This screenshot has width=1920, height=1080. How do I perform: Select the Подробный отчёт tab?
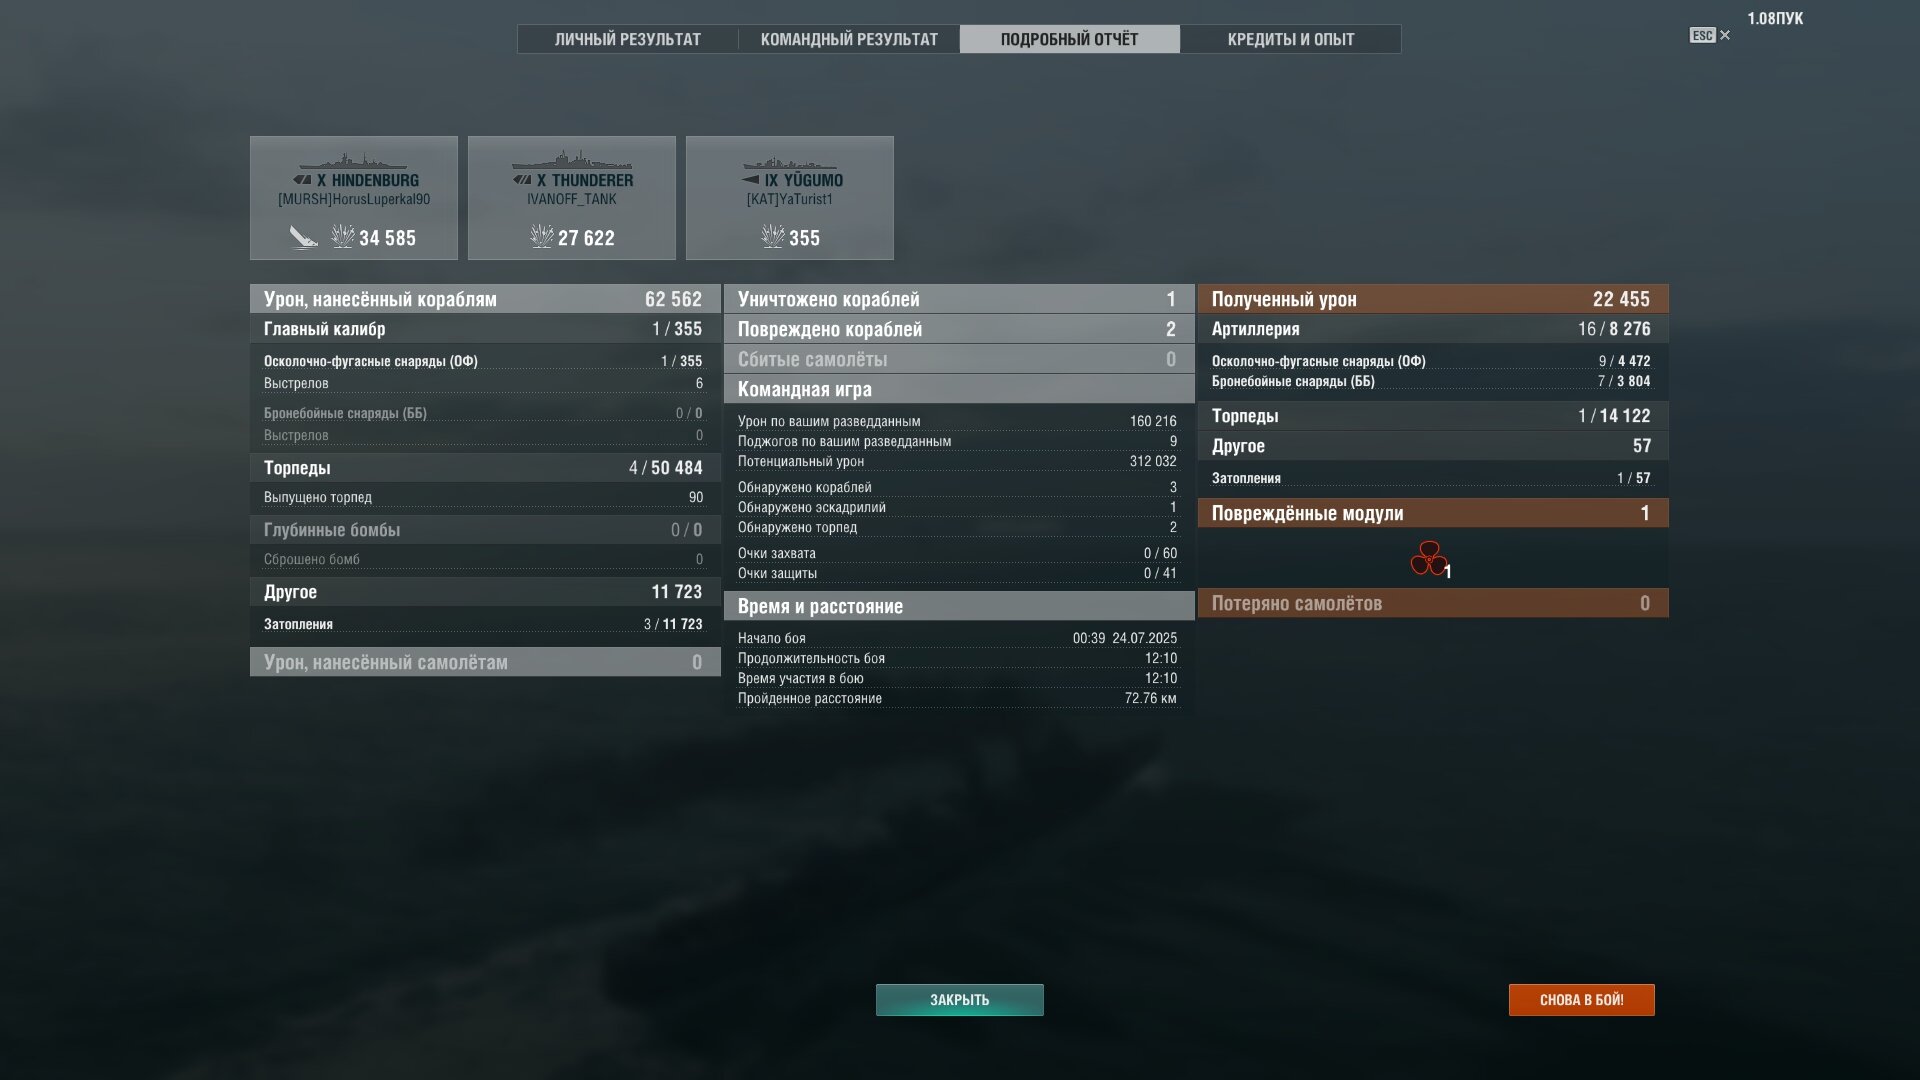click(1069, 39)
